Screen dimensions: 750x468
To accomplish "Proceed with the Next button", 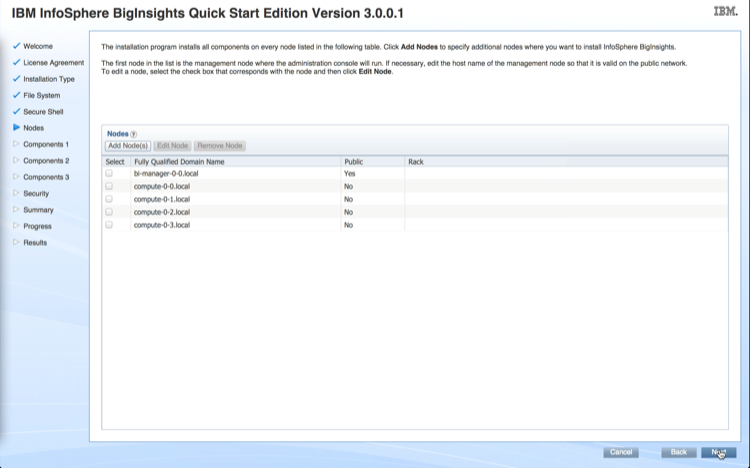I will pyautogui.click(x=718, y=452).
